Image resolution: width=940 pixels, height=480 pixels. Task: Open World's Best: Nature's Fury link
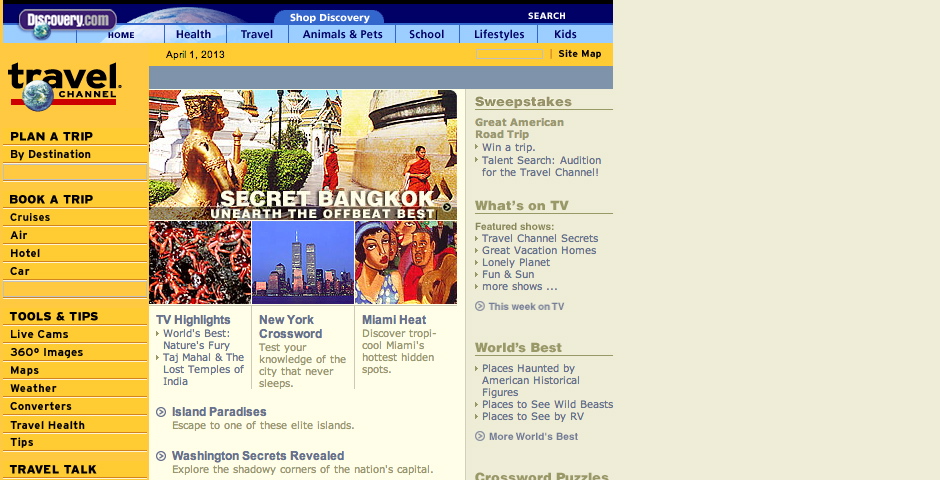pyautogui.click(x=197, y=339)
